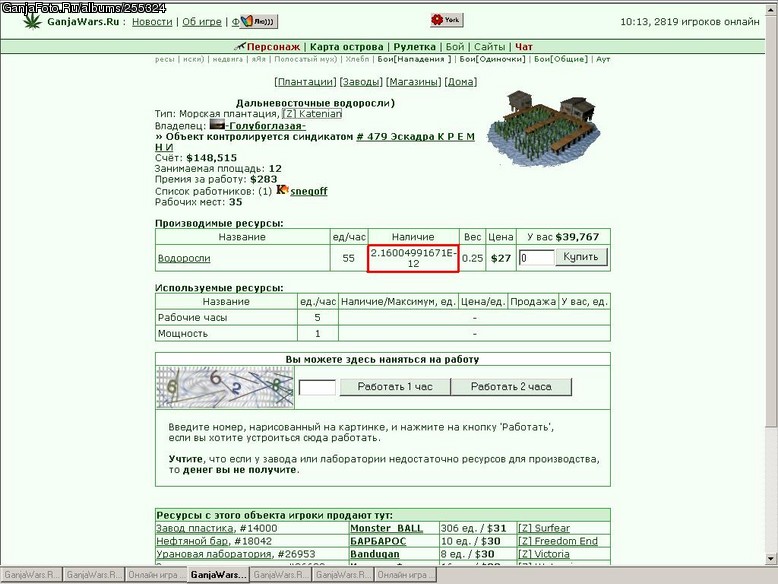This screenshot has width=778, height=584.
Task: Open the [Z] Surfear sector link
Action: coord(544,528)
